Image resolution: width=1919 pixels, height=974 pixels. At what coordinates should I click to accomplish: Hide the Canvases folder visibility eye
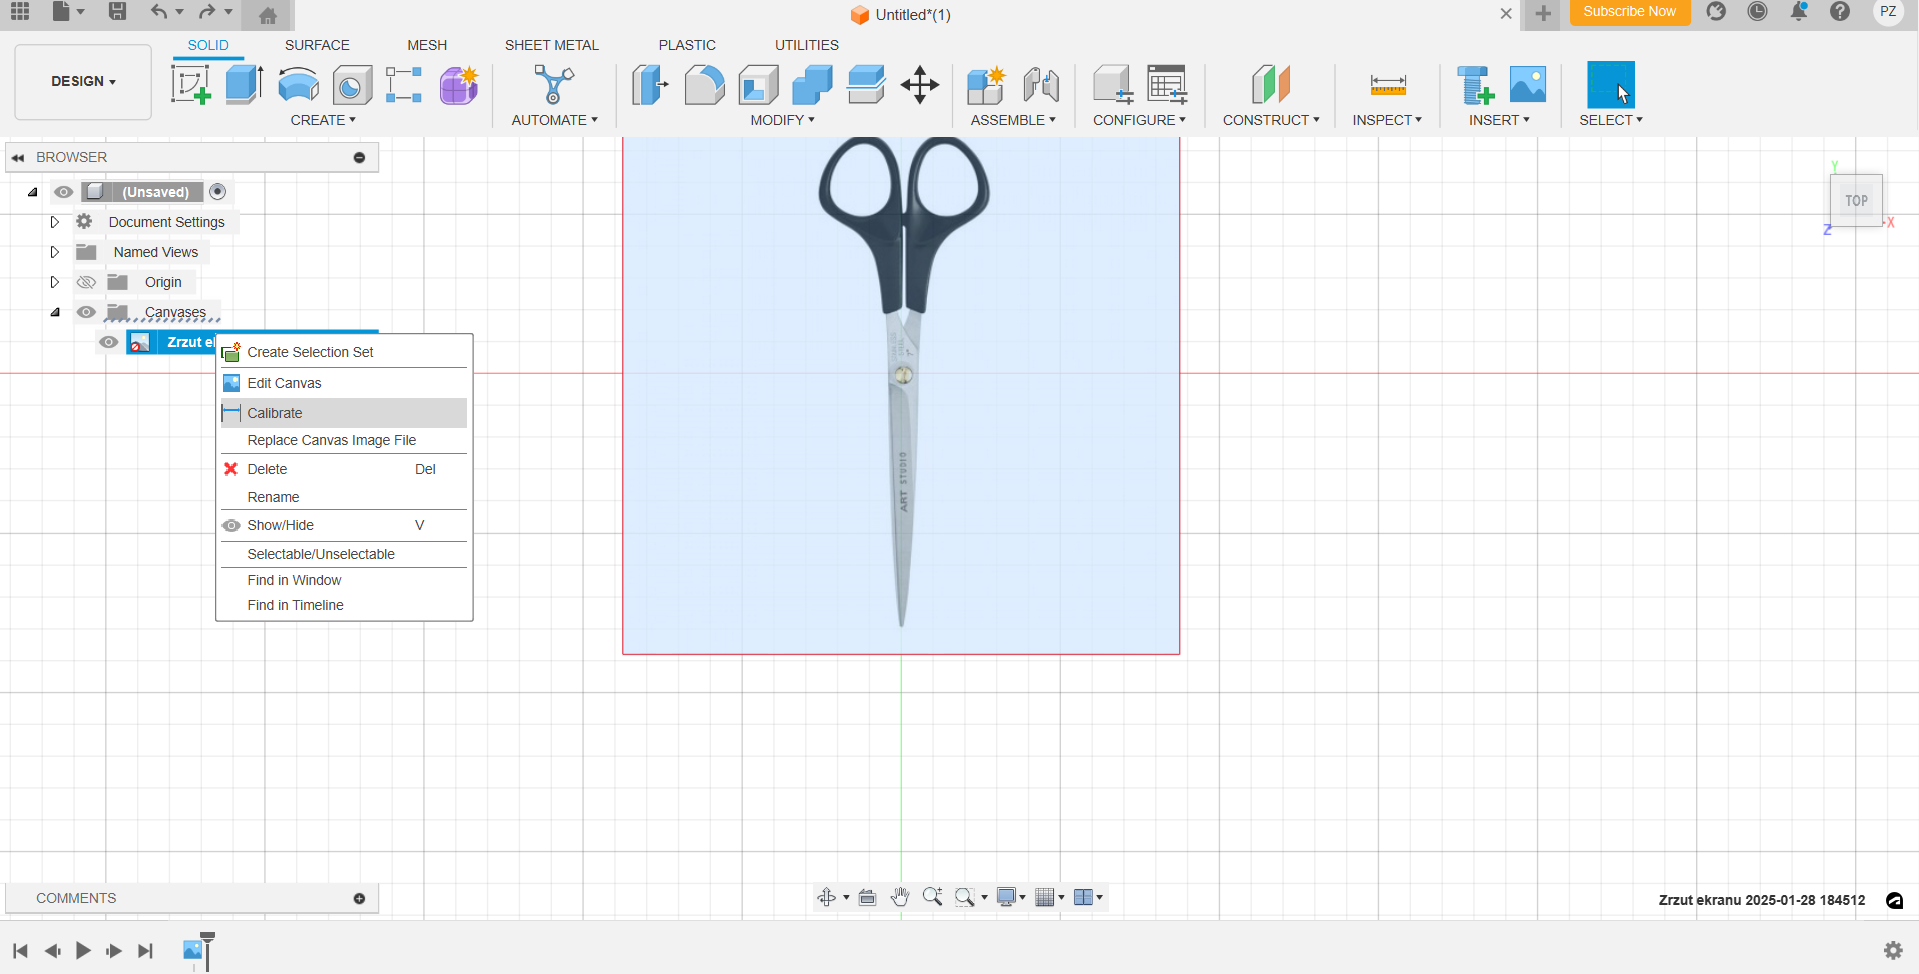point(87,312)
